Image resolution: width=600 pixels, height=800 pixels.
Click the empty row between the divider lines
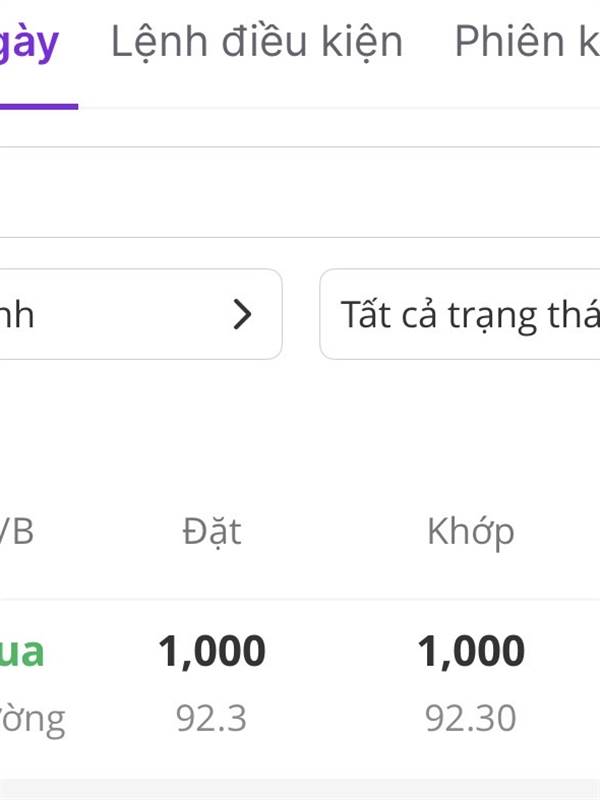[300, 192]
